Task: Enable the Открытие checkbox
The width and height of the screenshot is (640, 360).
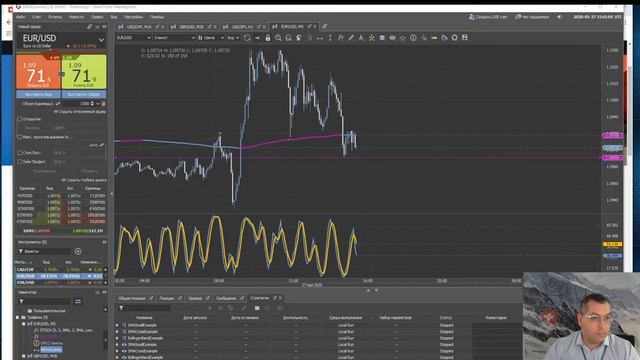Action: click(20, 119)
